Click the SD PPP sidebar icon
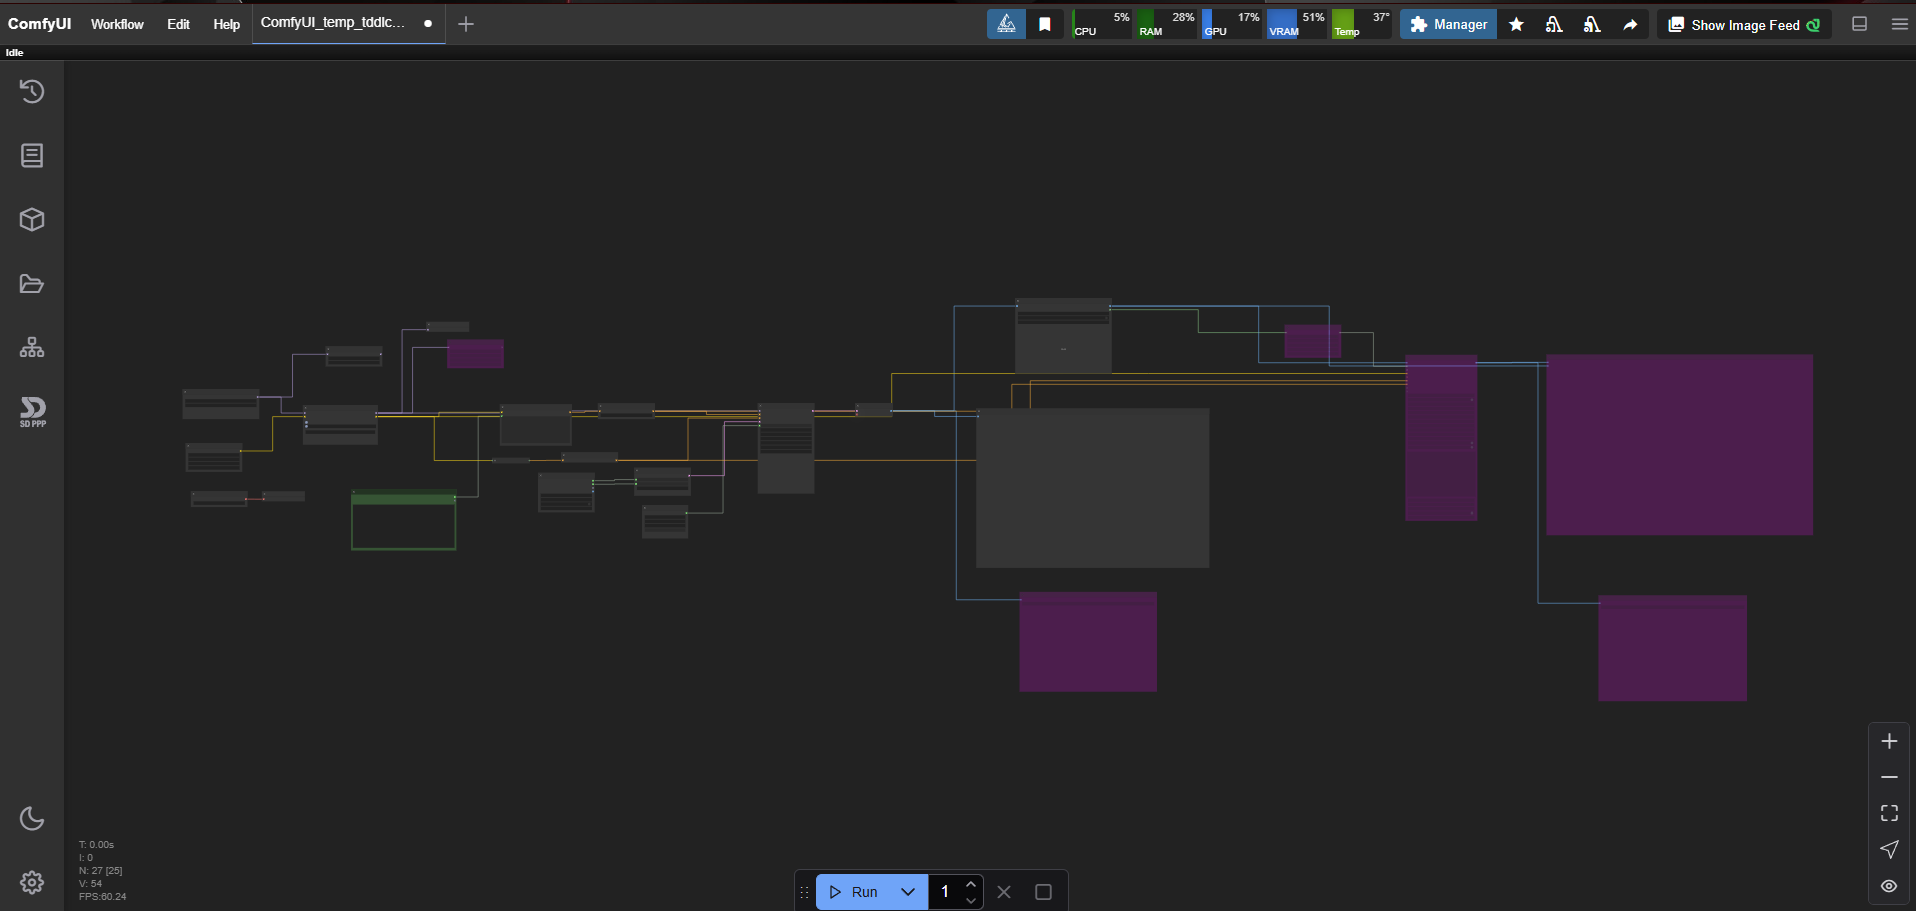This screenshot has width=1916, height=911. click(32, 411)
